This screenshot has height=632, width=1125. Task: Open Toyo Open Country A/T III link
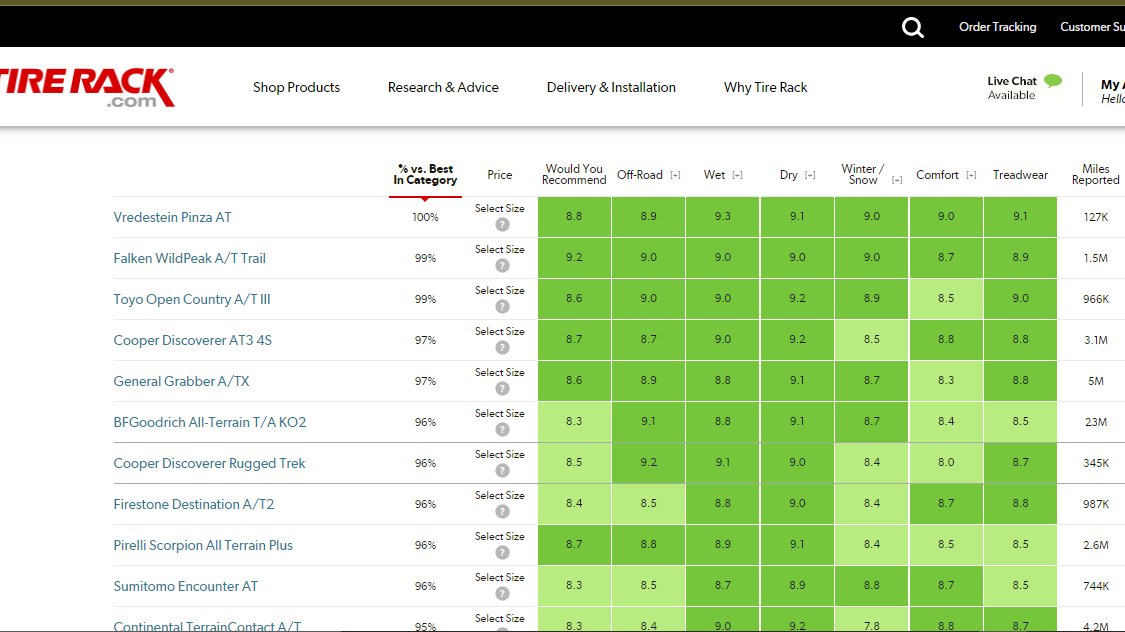tap(192, 299)
